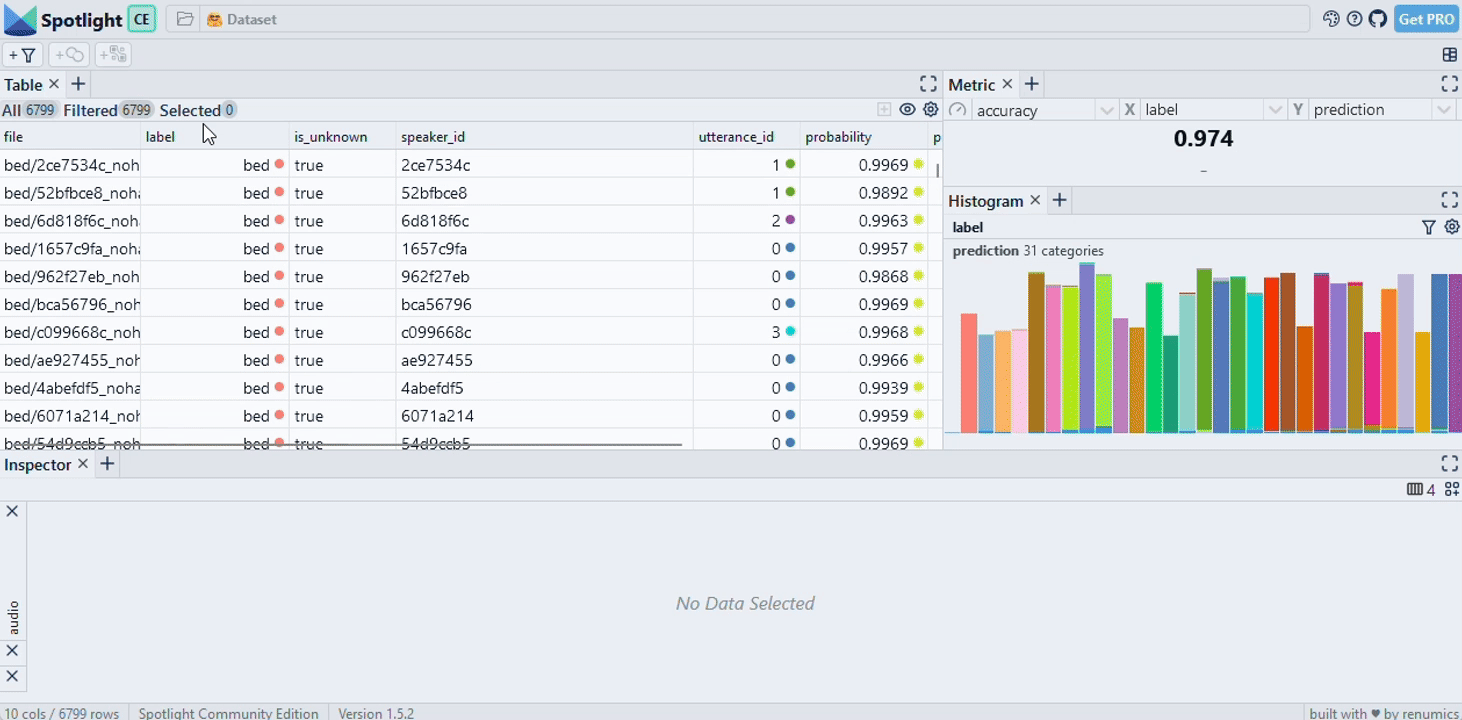Maximize the Histogram panel with fullscreen icon
The height and width of the screenshot is (720, 1462).
point(1449,200)
